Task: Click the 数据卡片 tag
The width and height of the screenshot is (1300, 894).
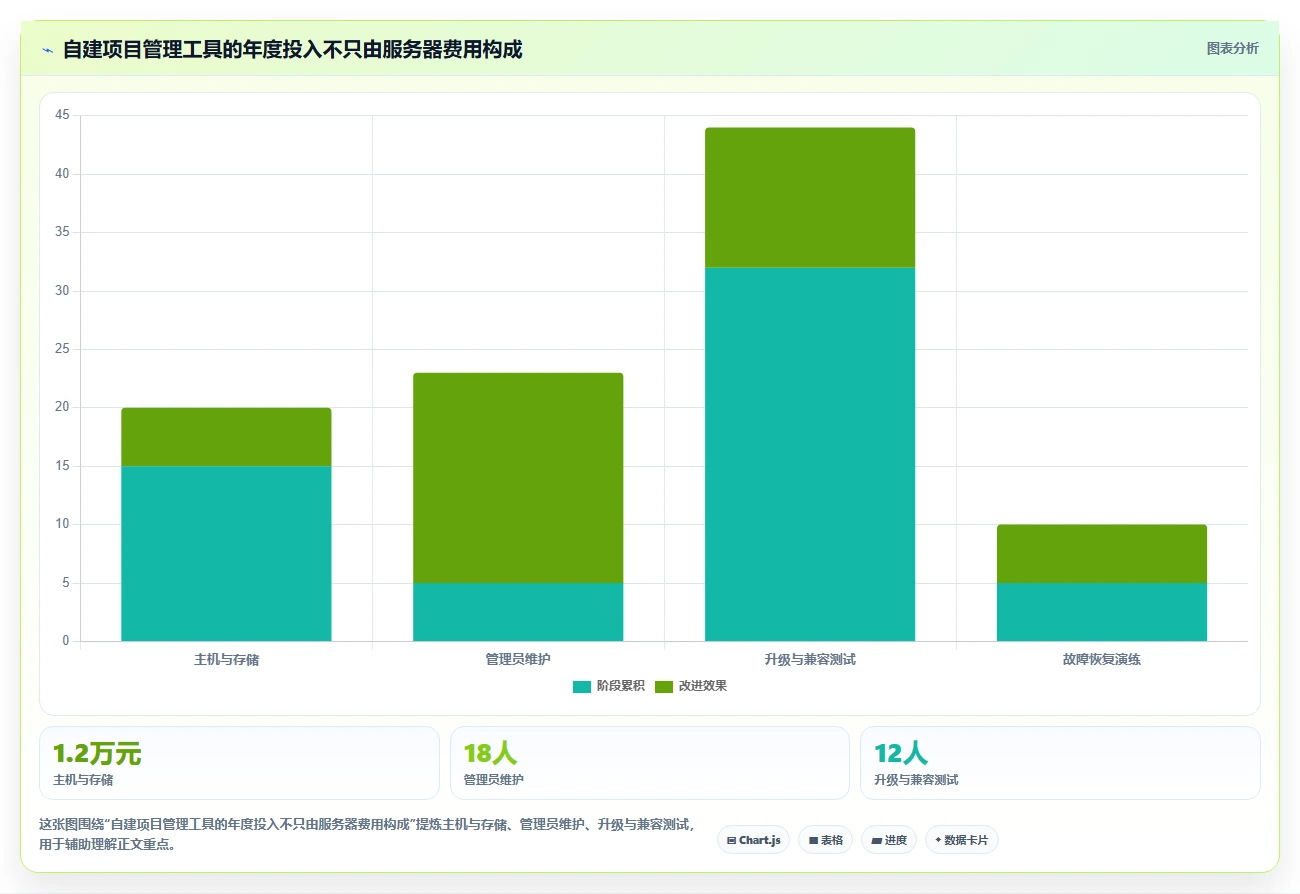Action: coord(962,840)
